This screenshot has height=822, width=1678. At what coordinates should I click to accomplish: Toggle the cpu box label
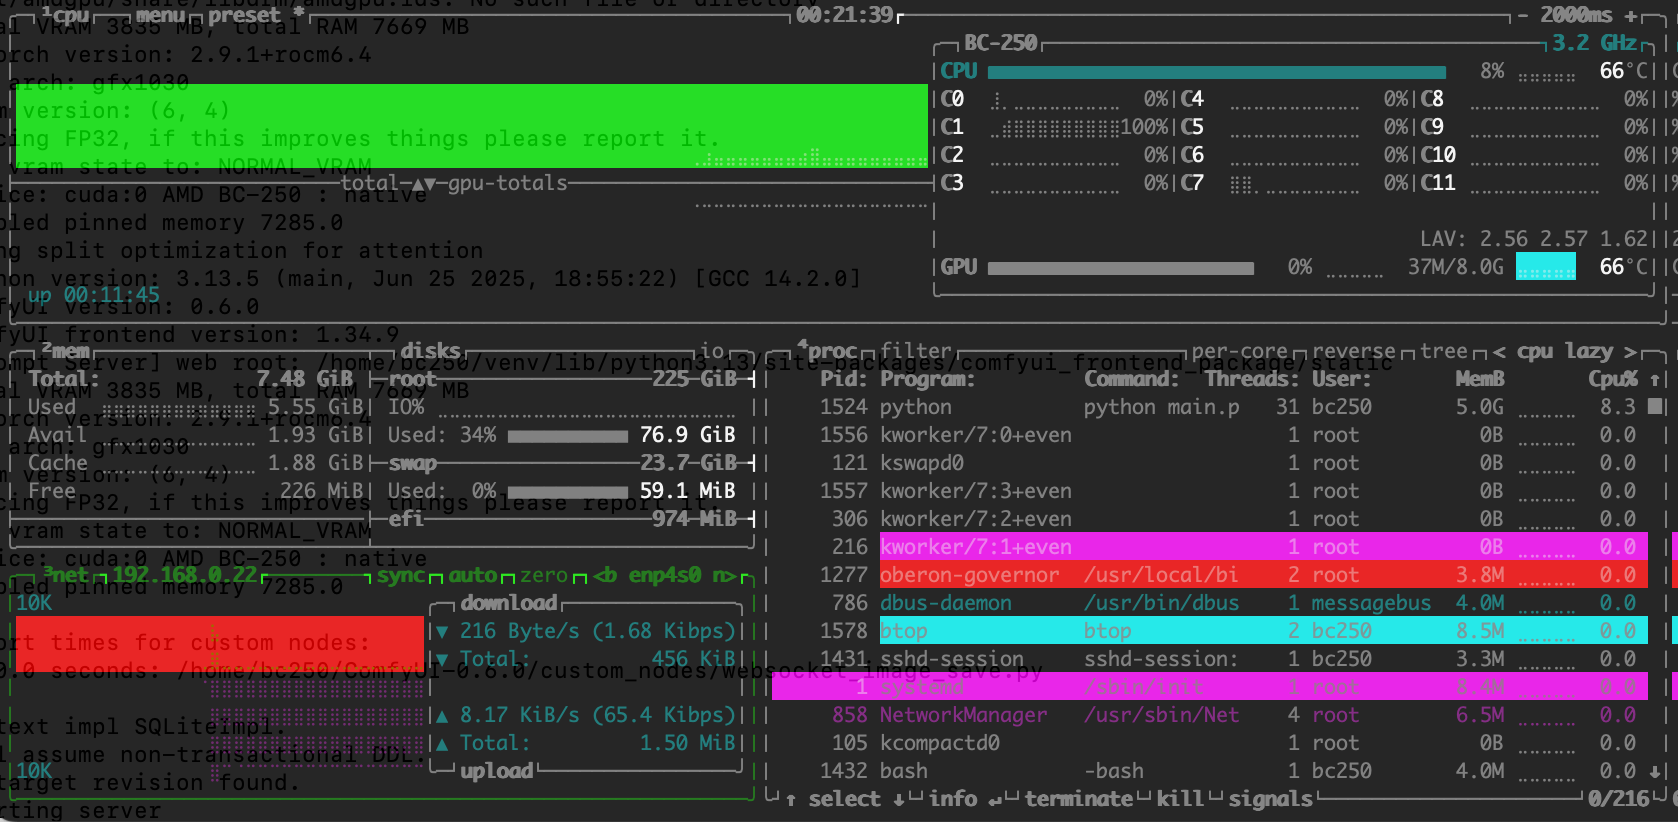pos(66,15)
